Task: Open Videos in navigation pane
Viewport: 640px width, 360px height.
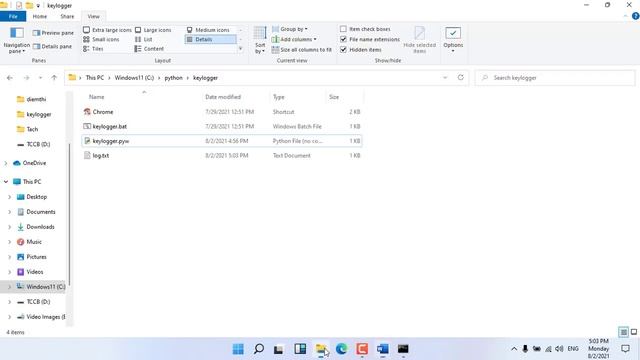Action: (30, 272)
